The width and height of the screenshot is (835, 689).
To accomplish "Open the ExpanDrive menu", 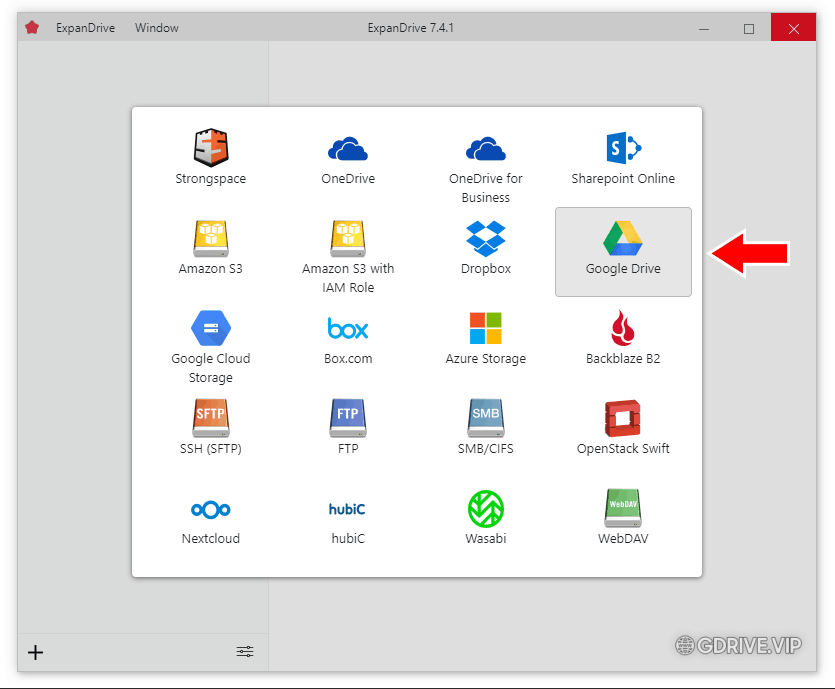I will pos(85,28).
